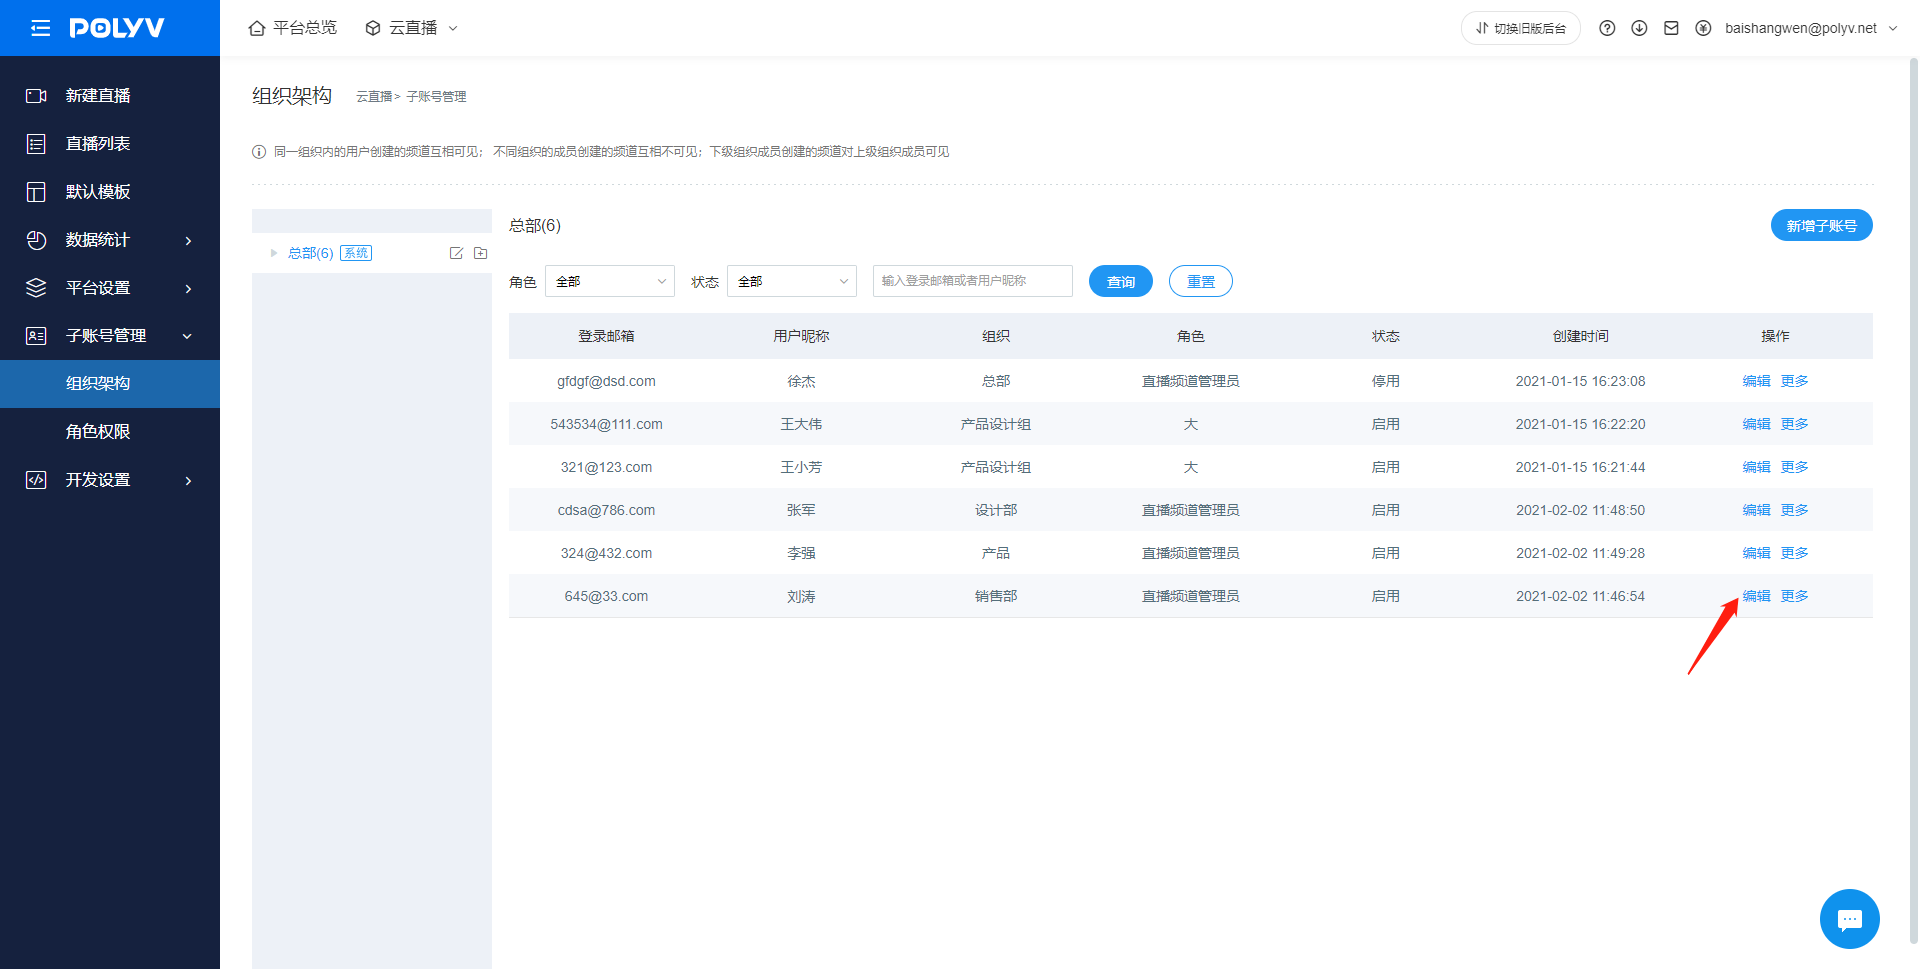Click the nickname 李强 cell
1920x969 pixels.
point(801,553)
